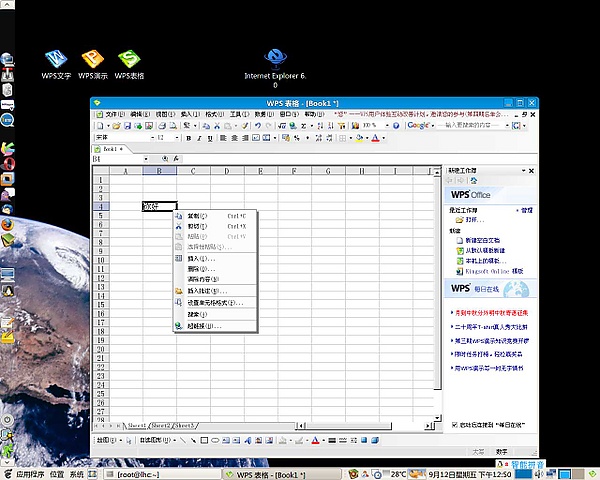The width and height of the screenshot is (600, 480).
Task: Open the font size dropdown
Action: tap(177, 138)
